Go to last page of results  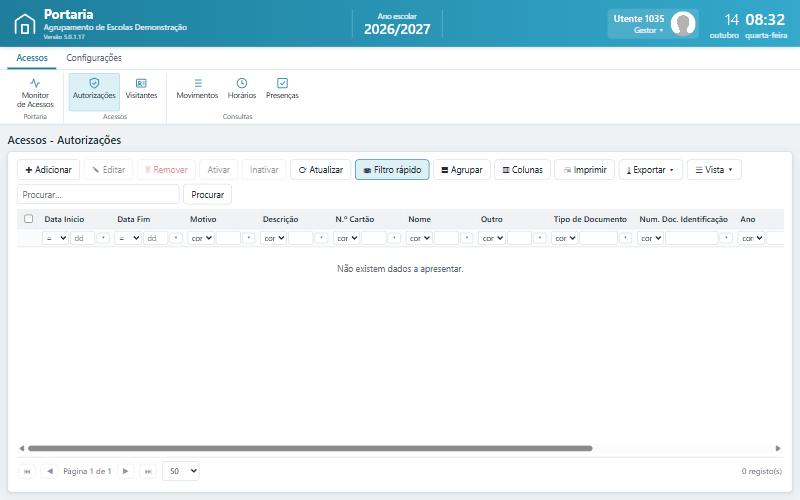click(x=148, y=471)
